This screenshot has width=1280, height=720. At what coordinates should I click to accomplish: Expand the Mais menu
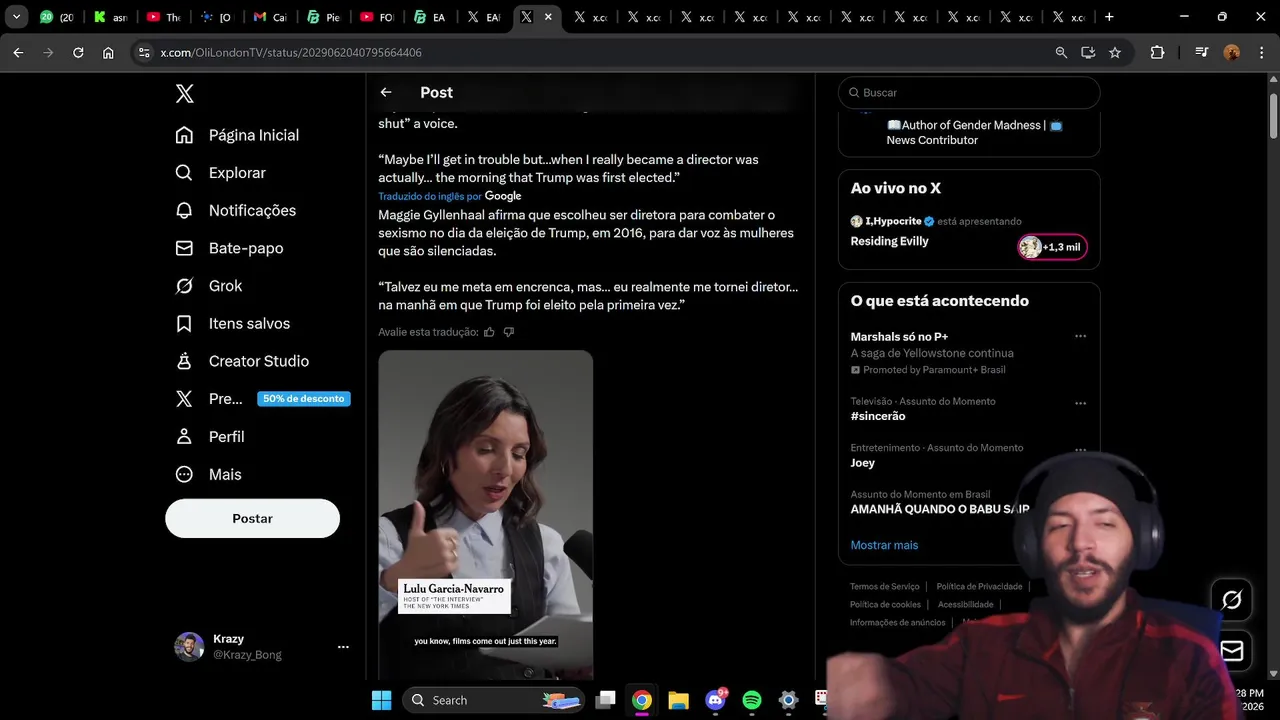click(x=208, y=475)
